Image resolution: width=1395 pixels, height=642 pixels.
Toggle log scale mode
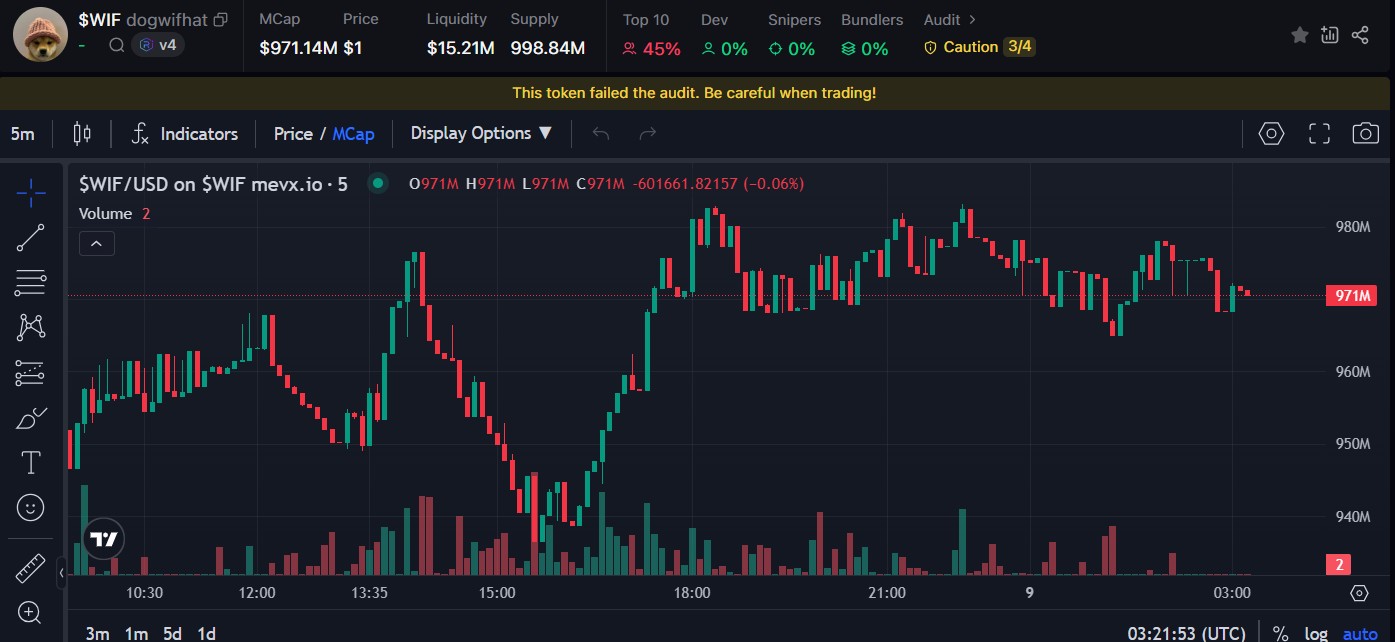tap(1316, 633)
